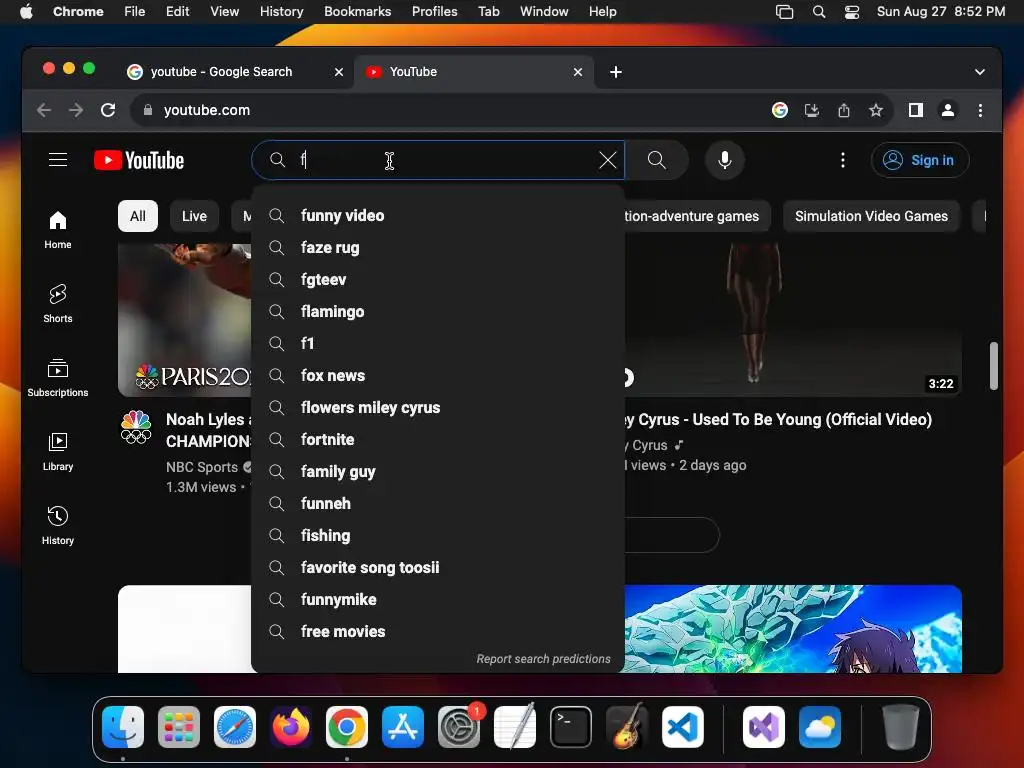Toggle Chrome side panel
This screenshot has height=768, width=1024.
click(x=916, y=110)
